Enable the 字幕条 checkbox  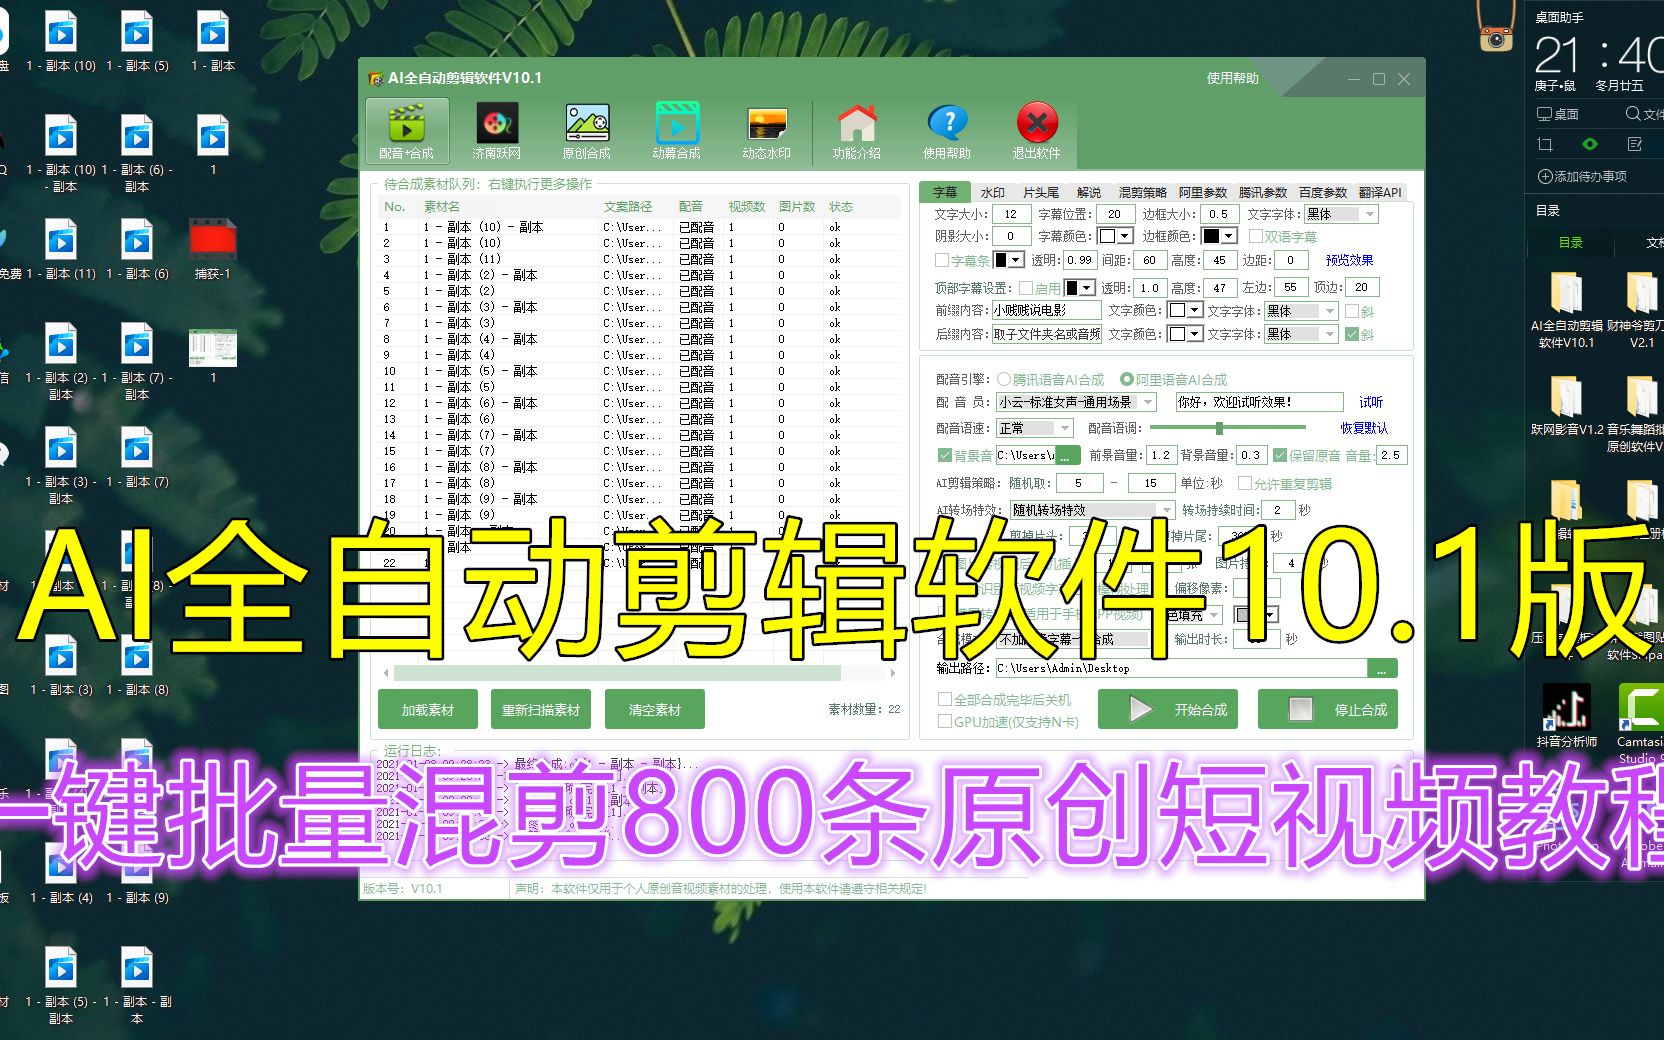942,260
